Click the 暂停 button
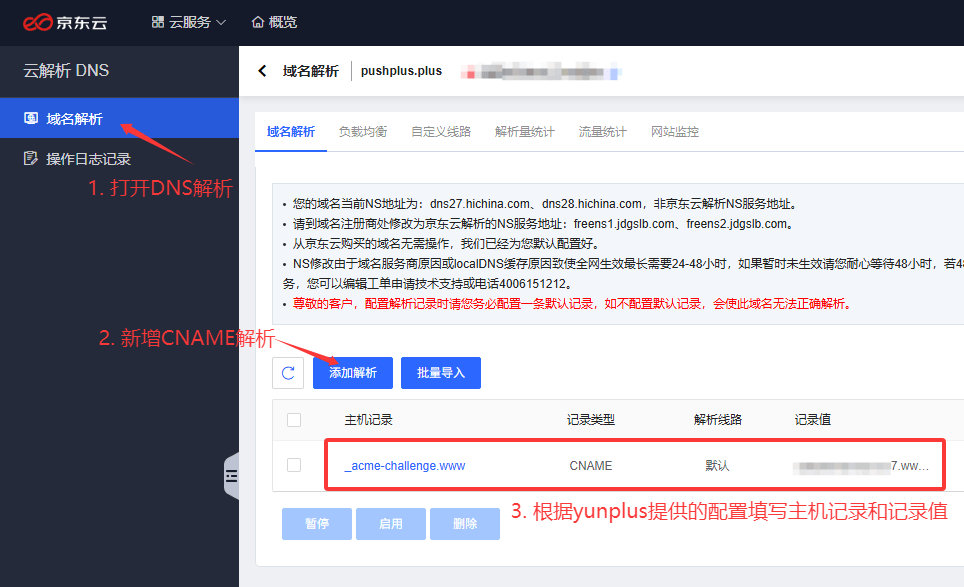 click(x=317, y=524)
